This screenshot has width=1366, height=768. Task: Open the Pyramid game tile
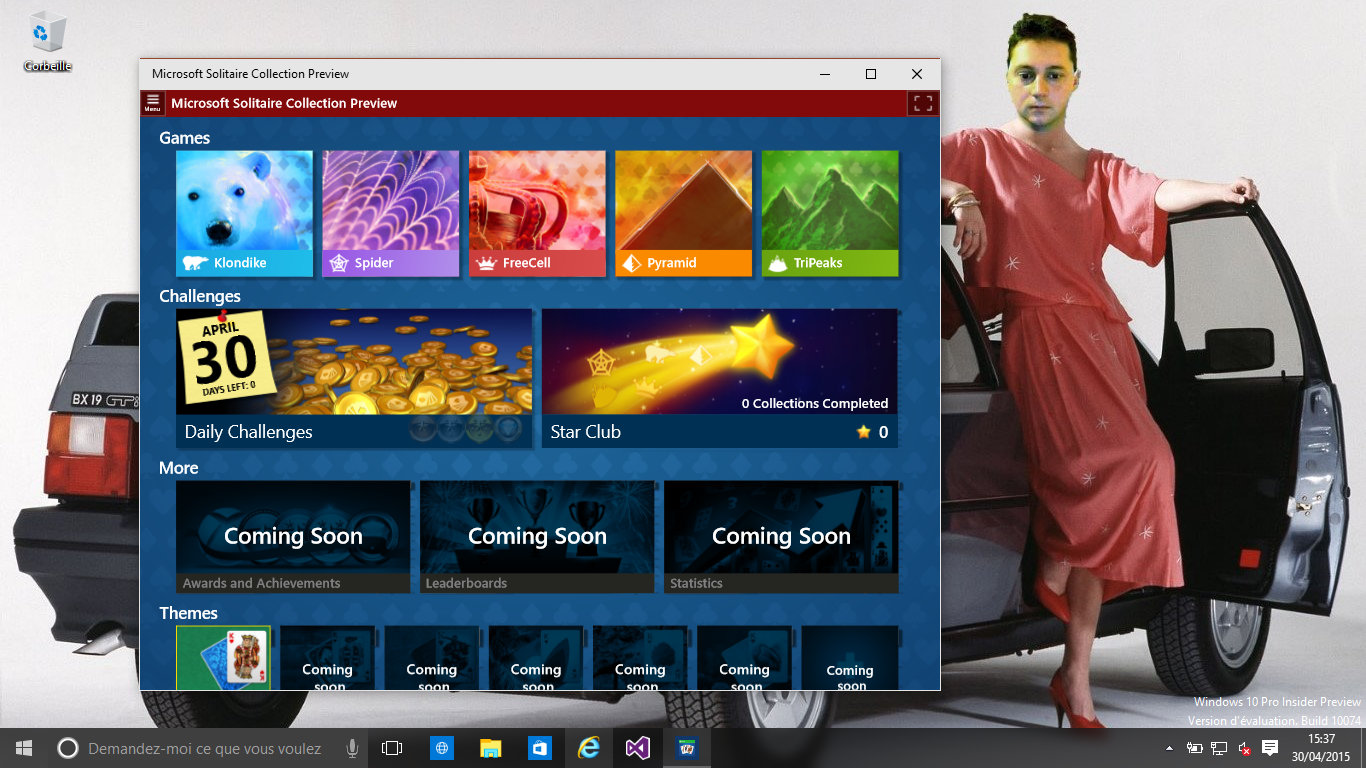683,213
